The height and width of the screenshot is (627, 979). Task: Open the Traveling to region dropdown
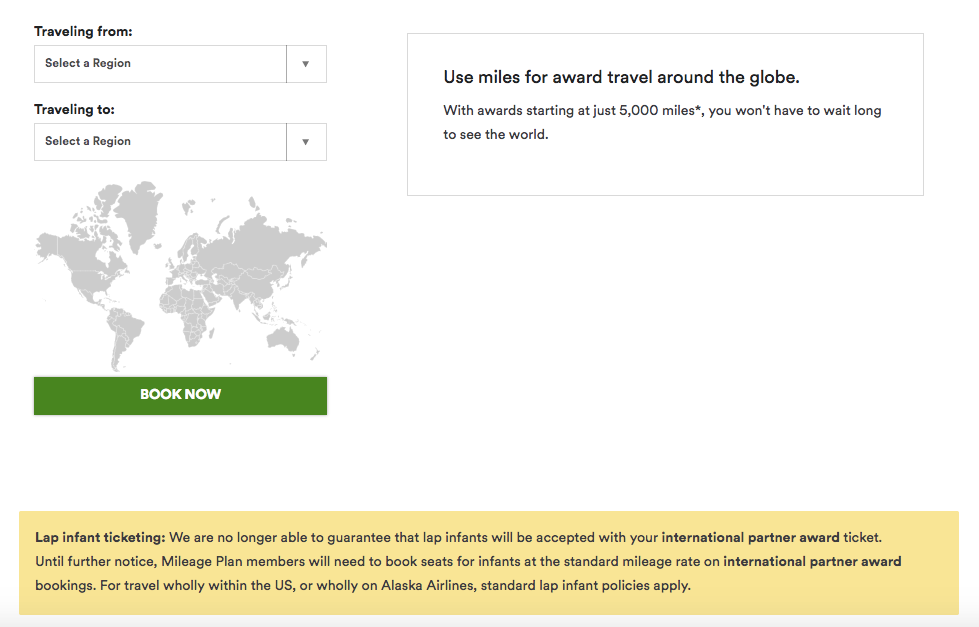tap(180, 142)
